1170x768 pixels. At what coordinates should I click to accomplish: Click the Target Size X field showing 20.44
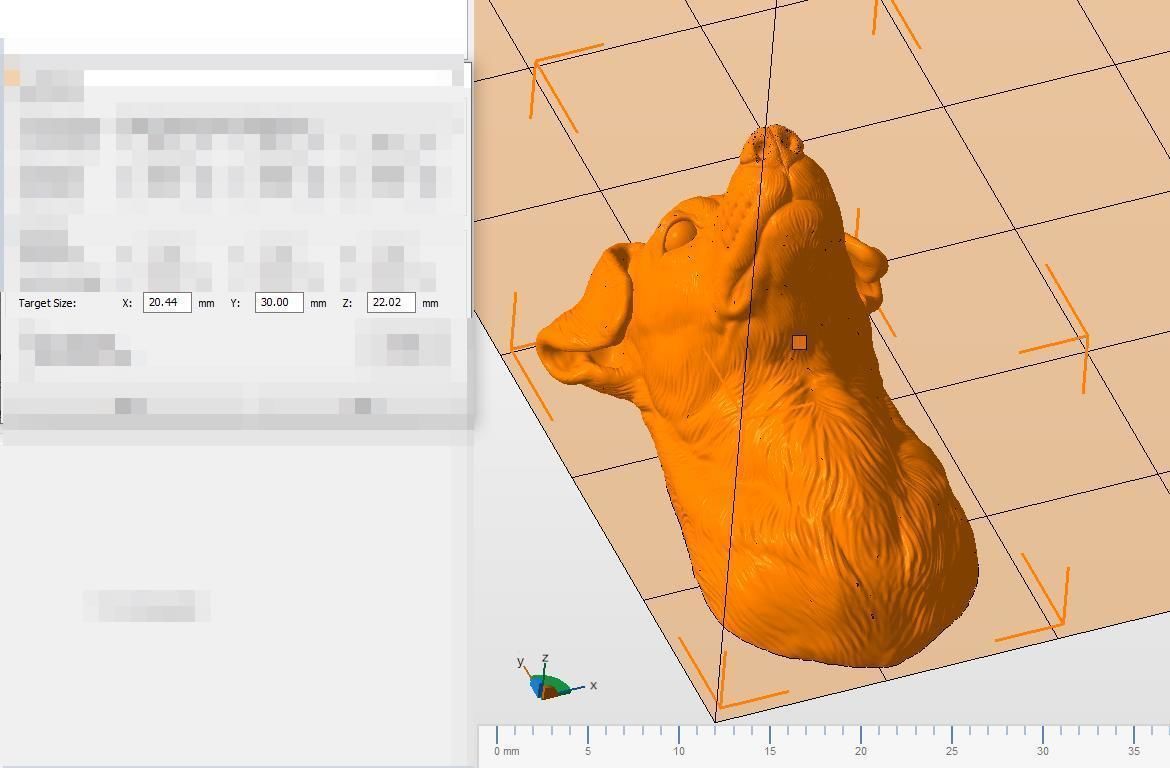167,302
